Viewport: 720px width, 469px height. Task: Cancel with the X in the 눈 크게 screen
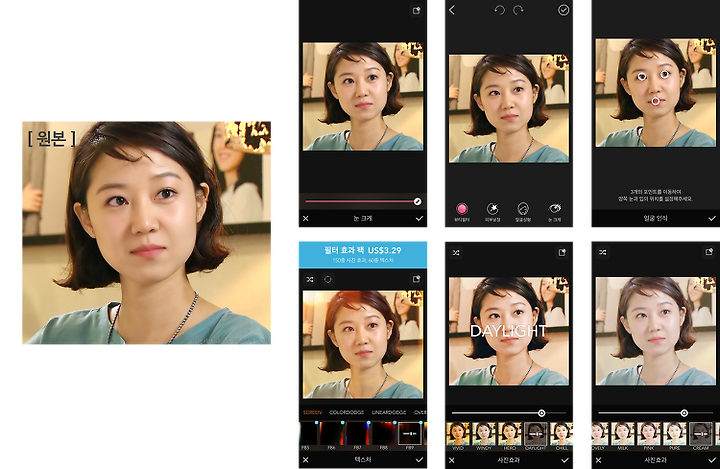(x=306, y=219)
